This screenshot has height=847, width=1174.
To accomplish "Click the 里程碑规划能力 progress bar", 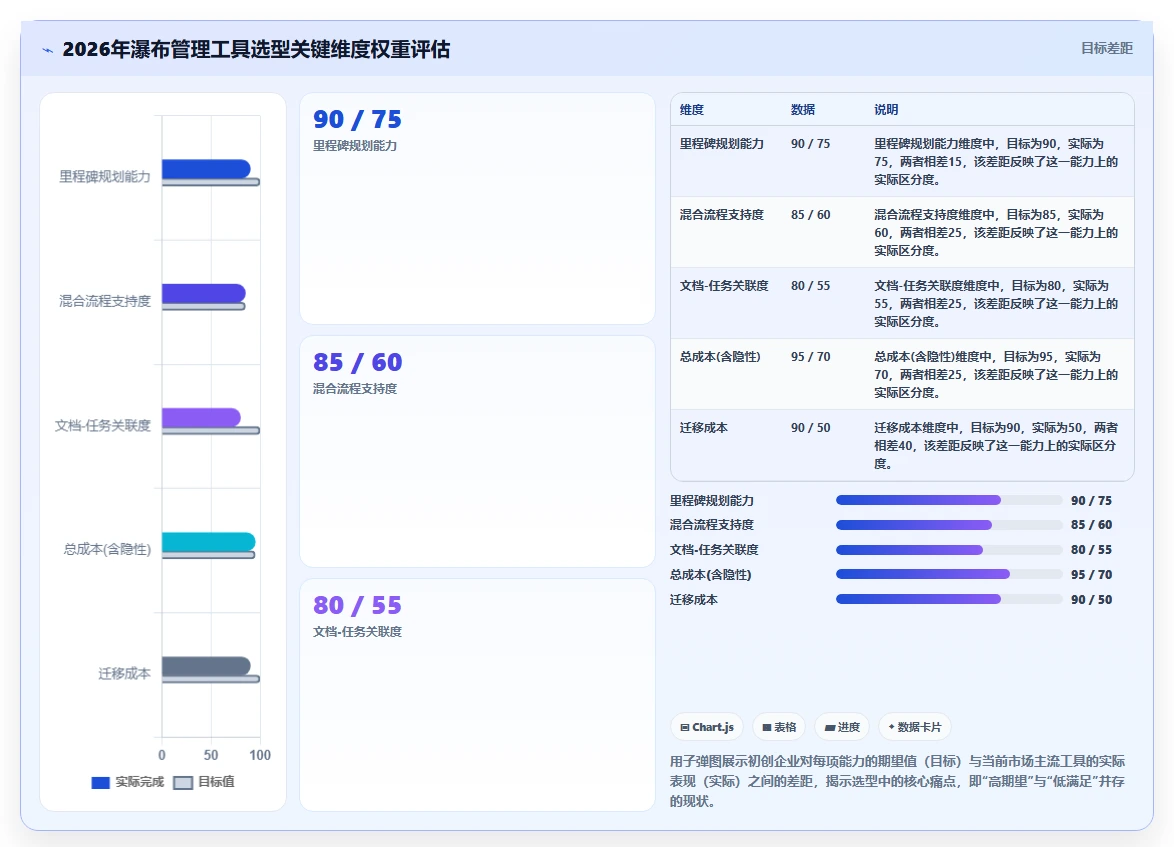I will coord(949,500).
